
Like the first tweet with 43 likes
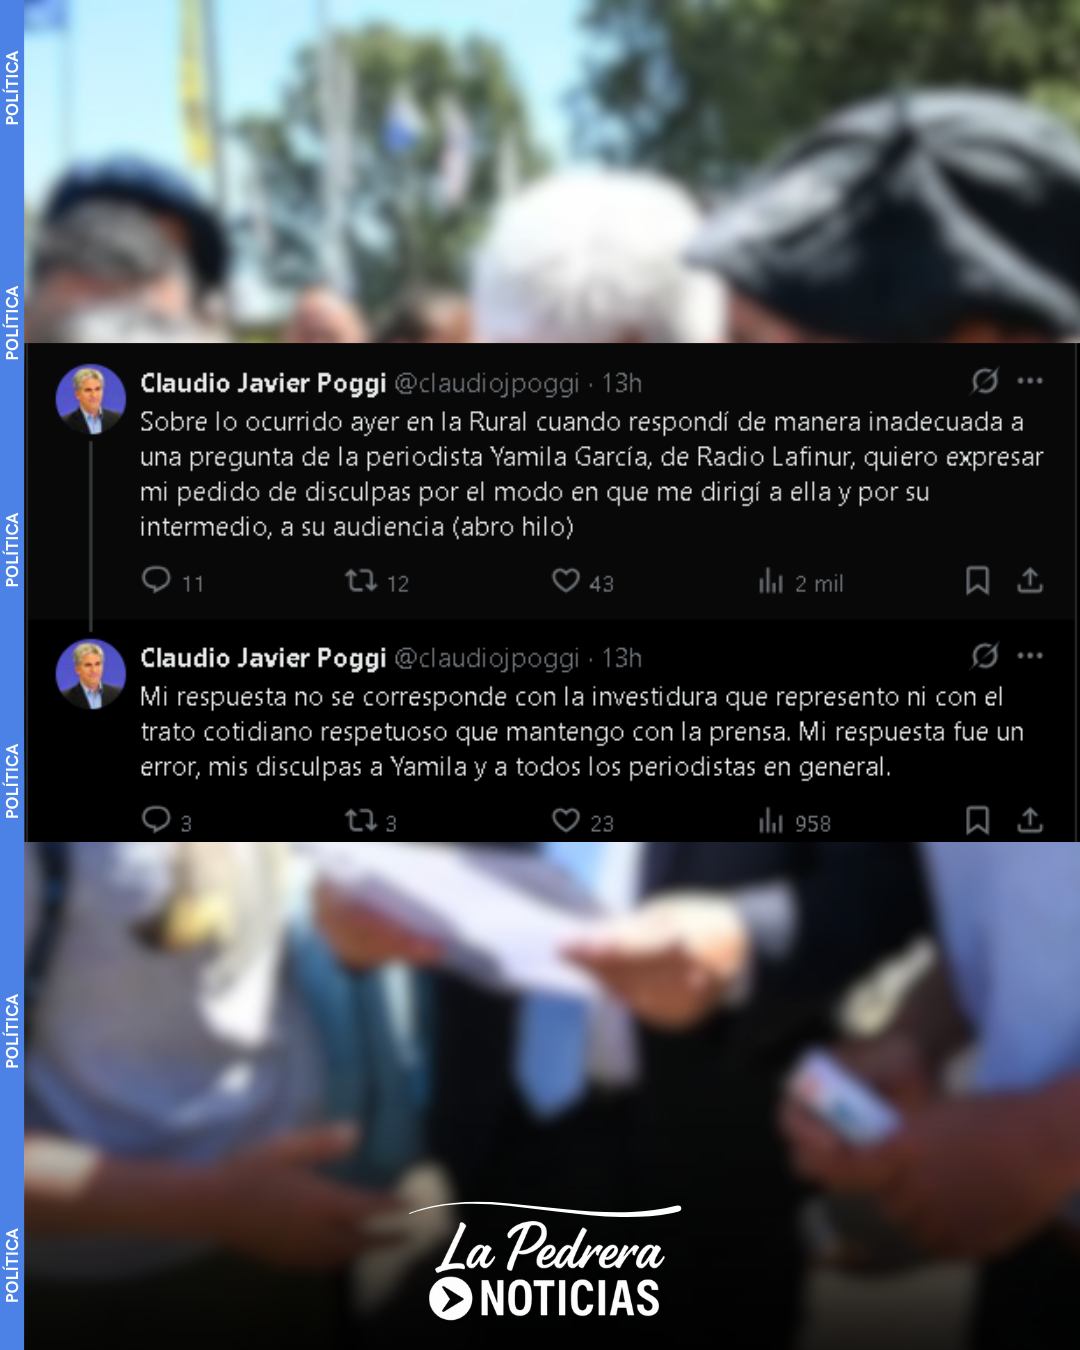[x=566, y=580]
